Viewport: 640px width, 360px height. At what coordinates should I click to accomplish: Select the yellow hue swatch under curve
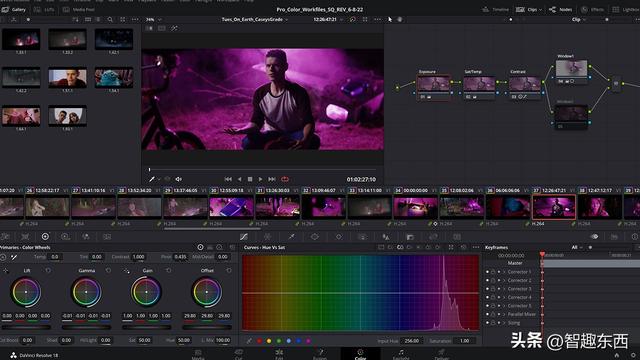(269, 341)
